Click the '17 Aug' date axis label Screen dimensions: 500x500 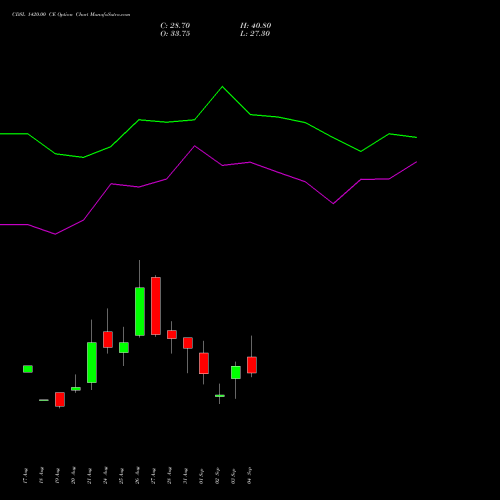pyautogui.click(x=26, y=476)
